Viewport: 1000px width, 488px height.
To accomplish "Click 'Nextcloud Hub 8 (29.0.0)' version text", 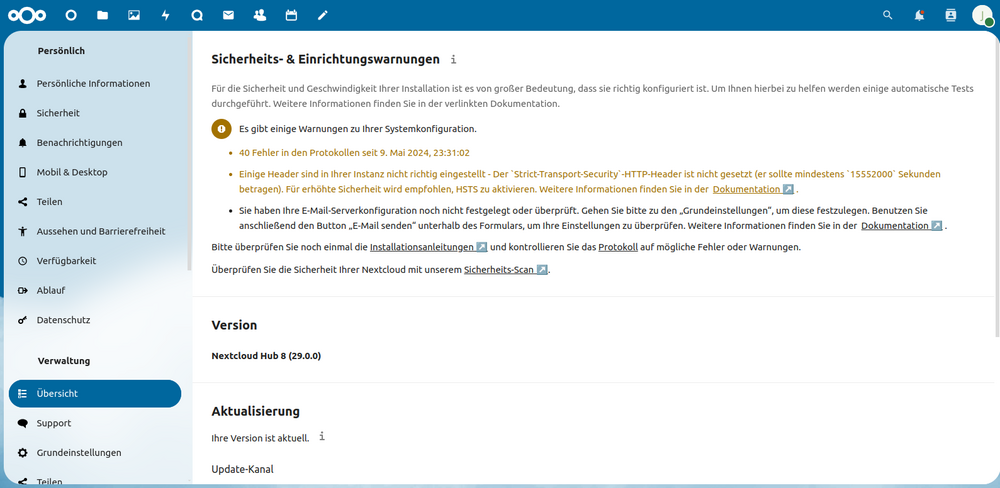I will [x=266, y=356].
